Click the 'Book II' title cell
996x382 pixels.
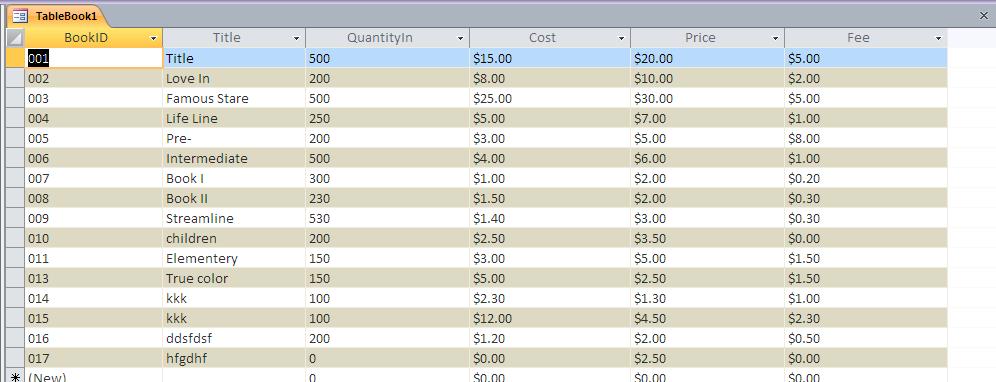(234, 198)
